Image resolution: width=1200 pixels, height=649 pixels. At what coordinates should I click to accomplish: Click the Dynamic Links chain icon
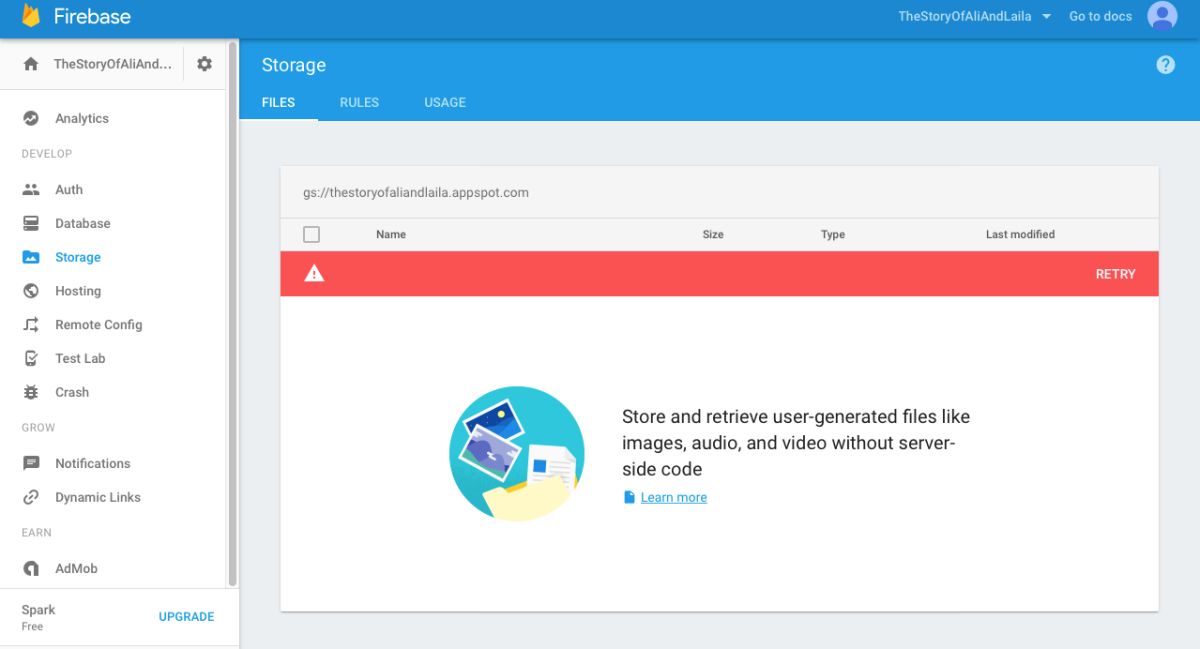[31, 497]
